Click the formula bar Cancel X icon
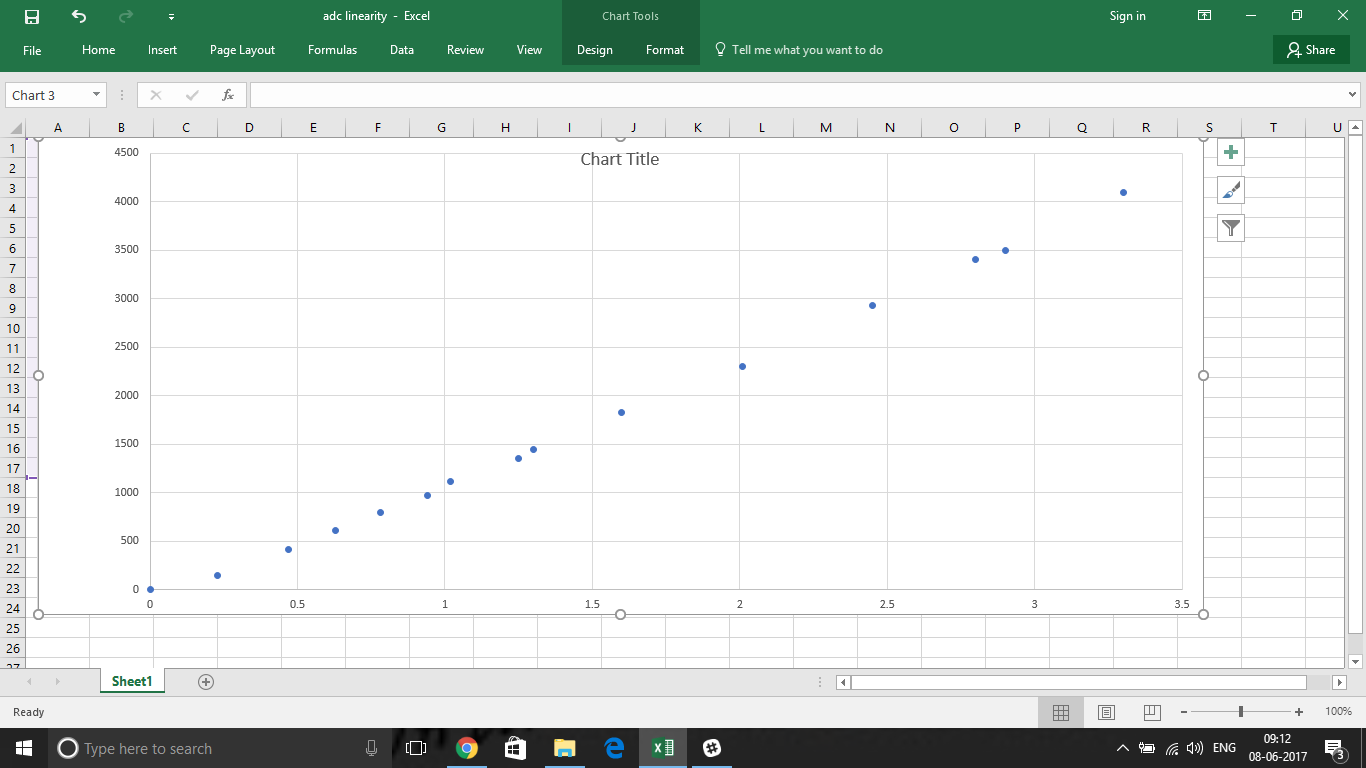Image resolution: width=1366 pixels, height=768 pixels. [156, 95]
